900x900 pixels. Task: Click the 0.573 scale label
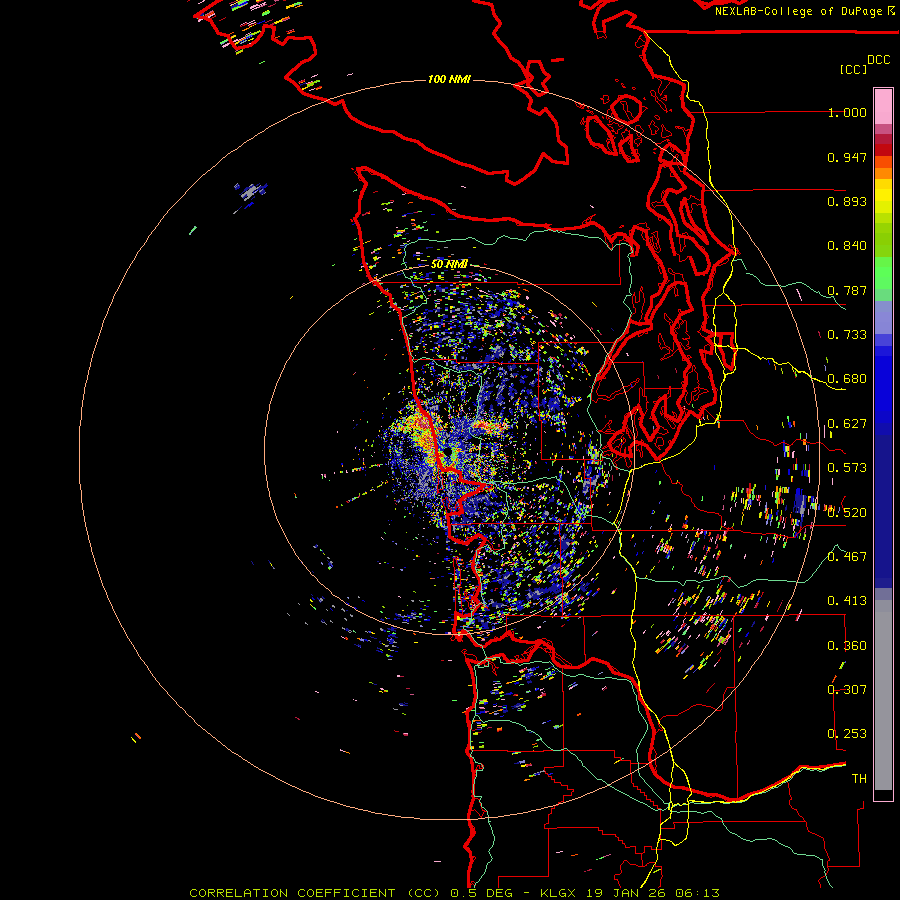(x=847, y=468)
